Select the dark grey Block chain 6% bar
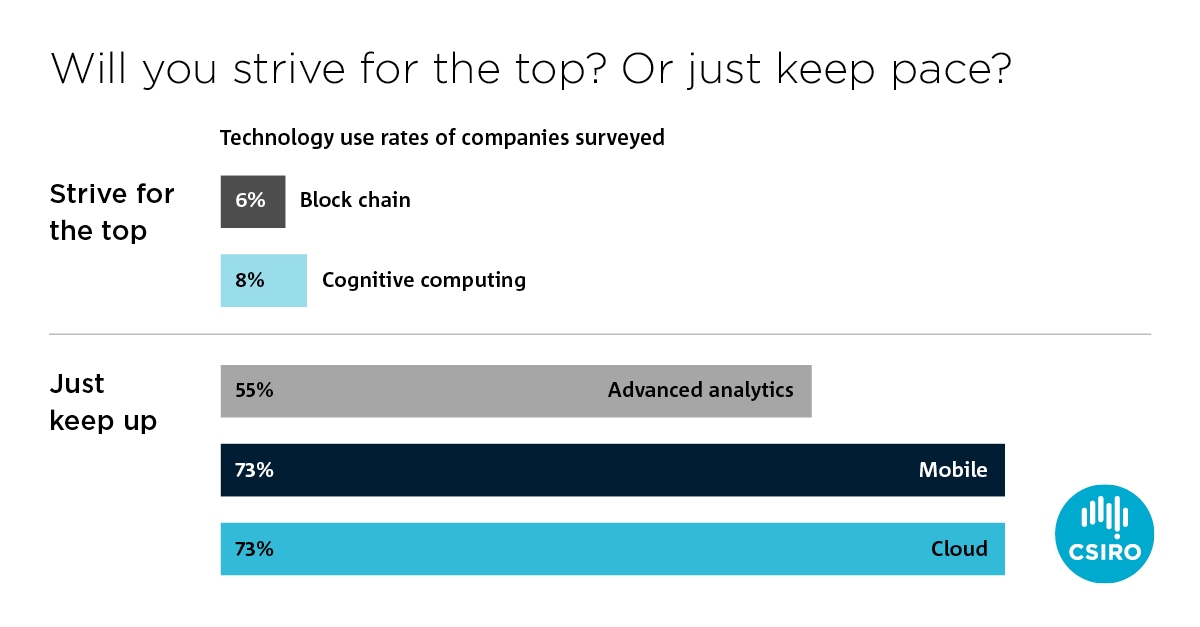Screen dimensions: 1200x627 253,201
